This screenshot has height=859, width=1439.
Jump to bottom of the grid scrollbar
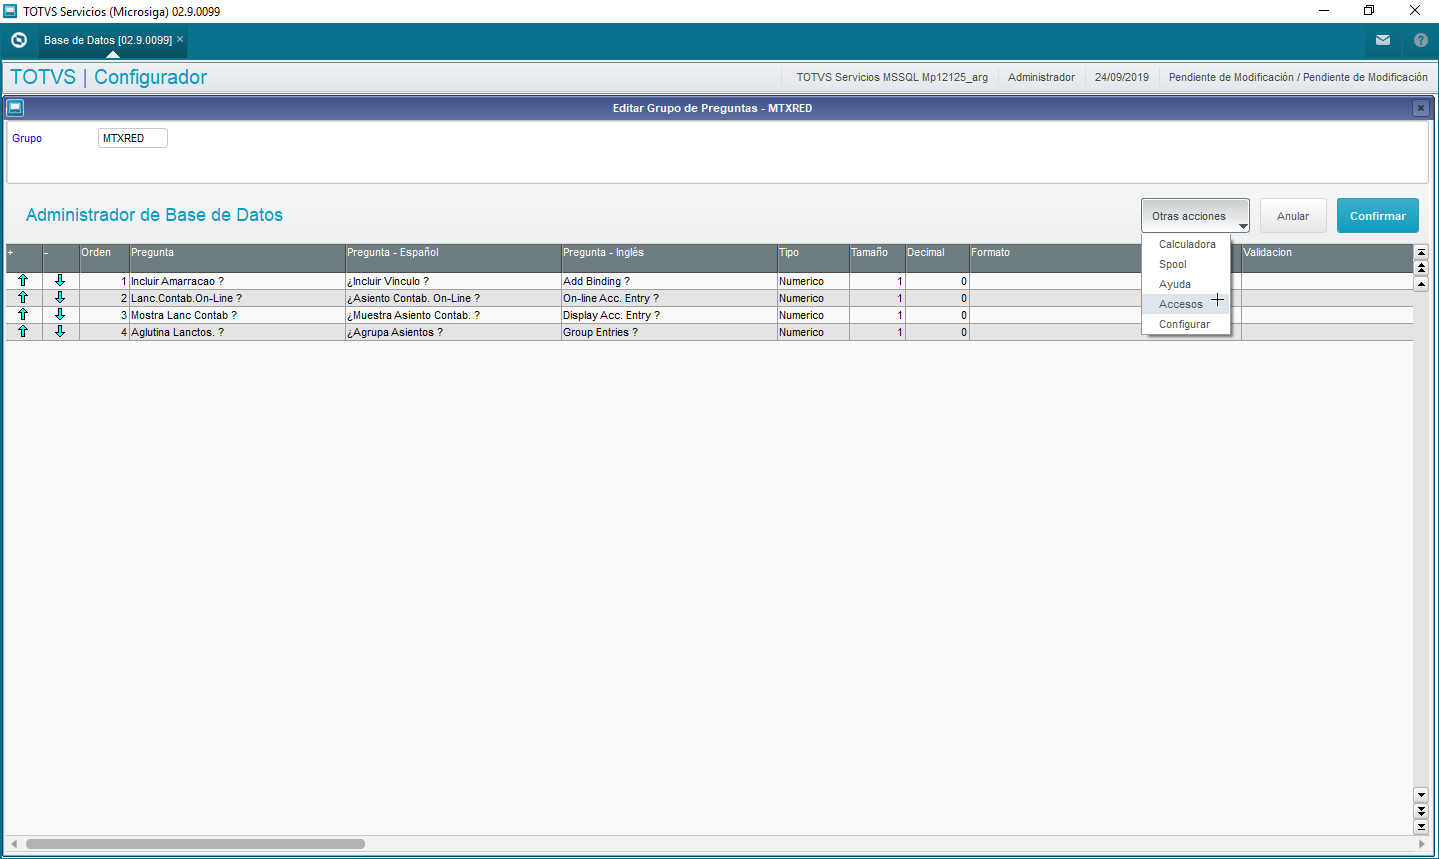(x=1421, y=827)
